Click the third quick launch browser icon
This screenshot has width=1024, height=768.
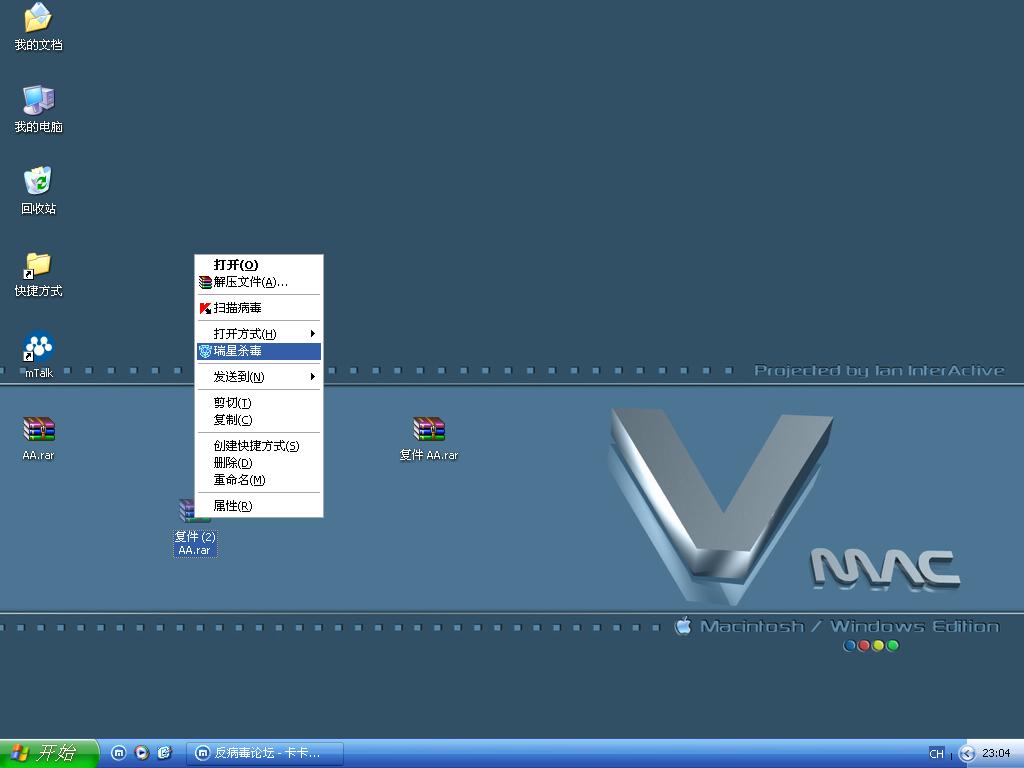point(165,753)
